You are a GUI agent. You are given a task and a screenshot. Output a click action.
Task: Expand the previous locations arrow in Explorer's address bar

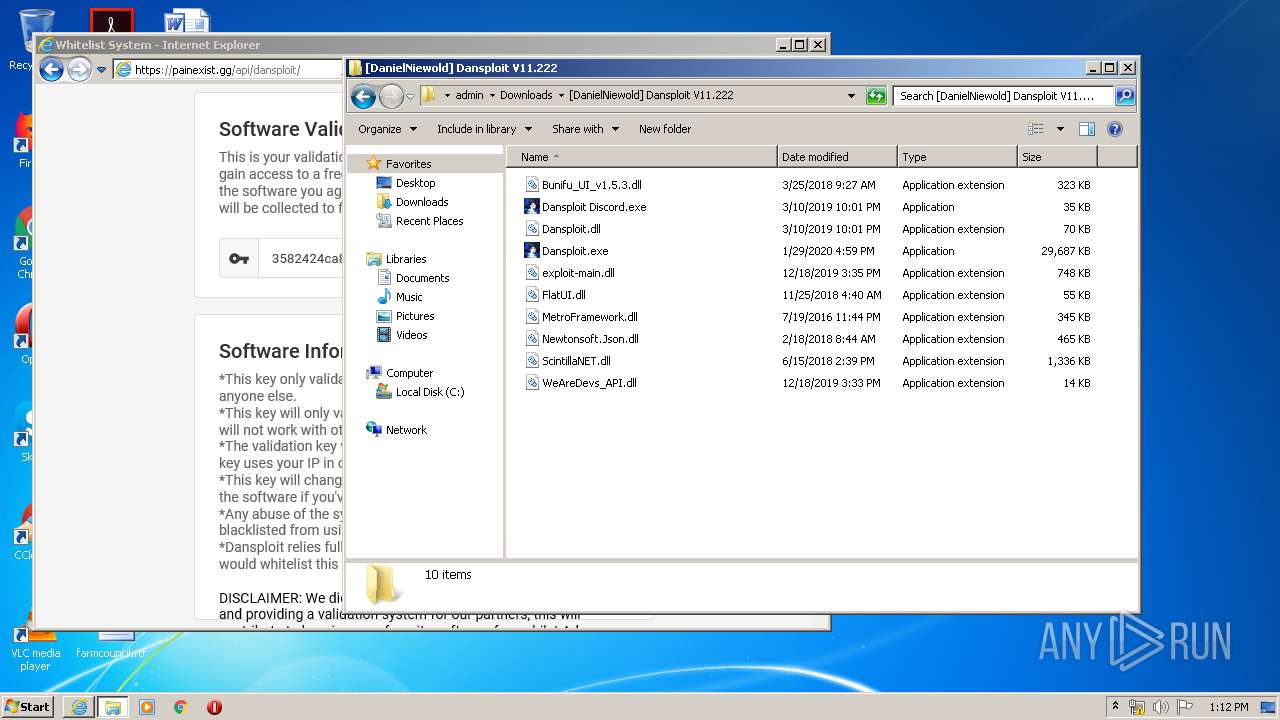point(851,96)
